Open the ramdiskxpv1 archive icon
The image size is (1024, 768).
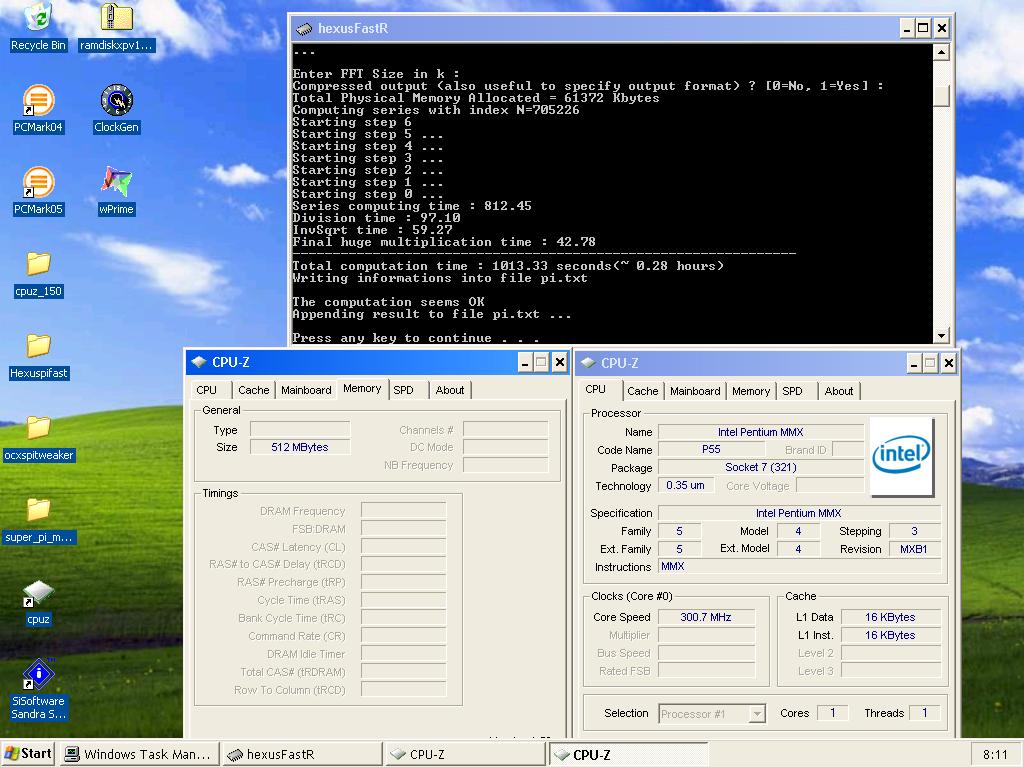click(x=116, y=26)
